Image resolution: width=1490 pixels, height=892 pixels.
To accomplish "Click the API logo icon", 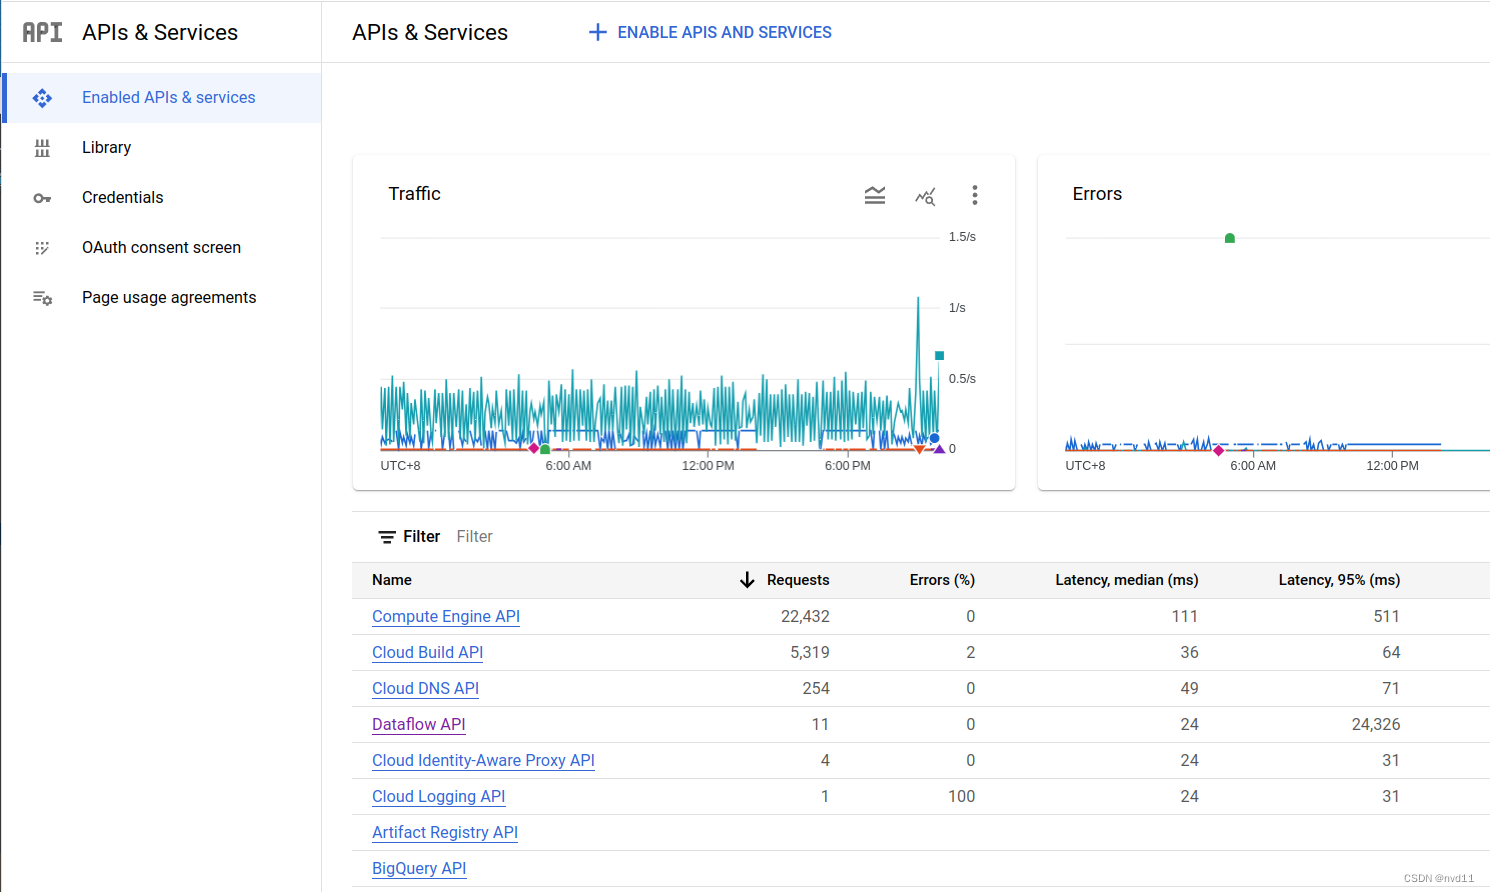I will [42, 32].
